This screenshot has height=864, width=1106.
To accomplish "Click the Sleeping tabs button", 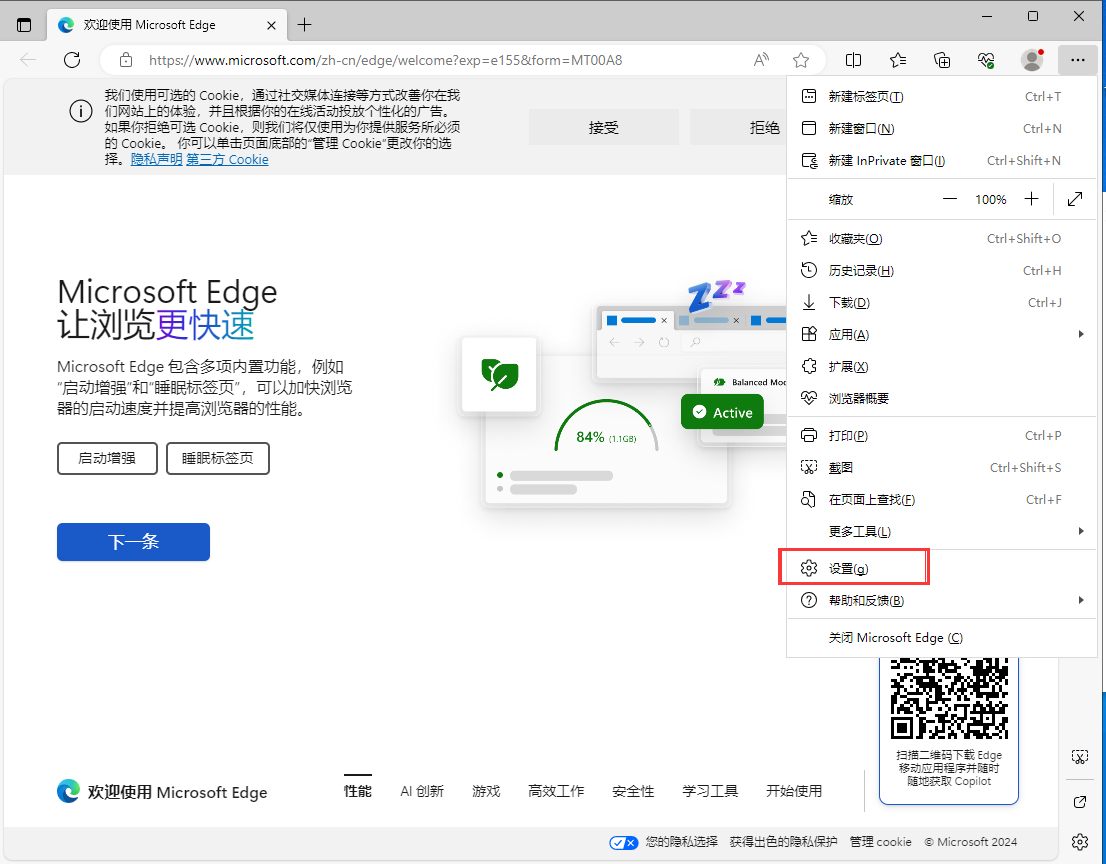I will tap(218, 458).
